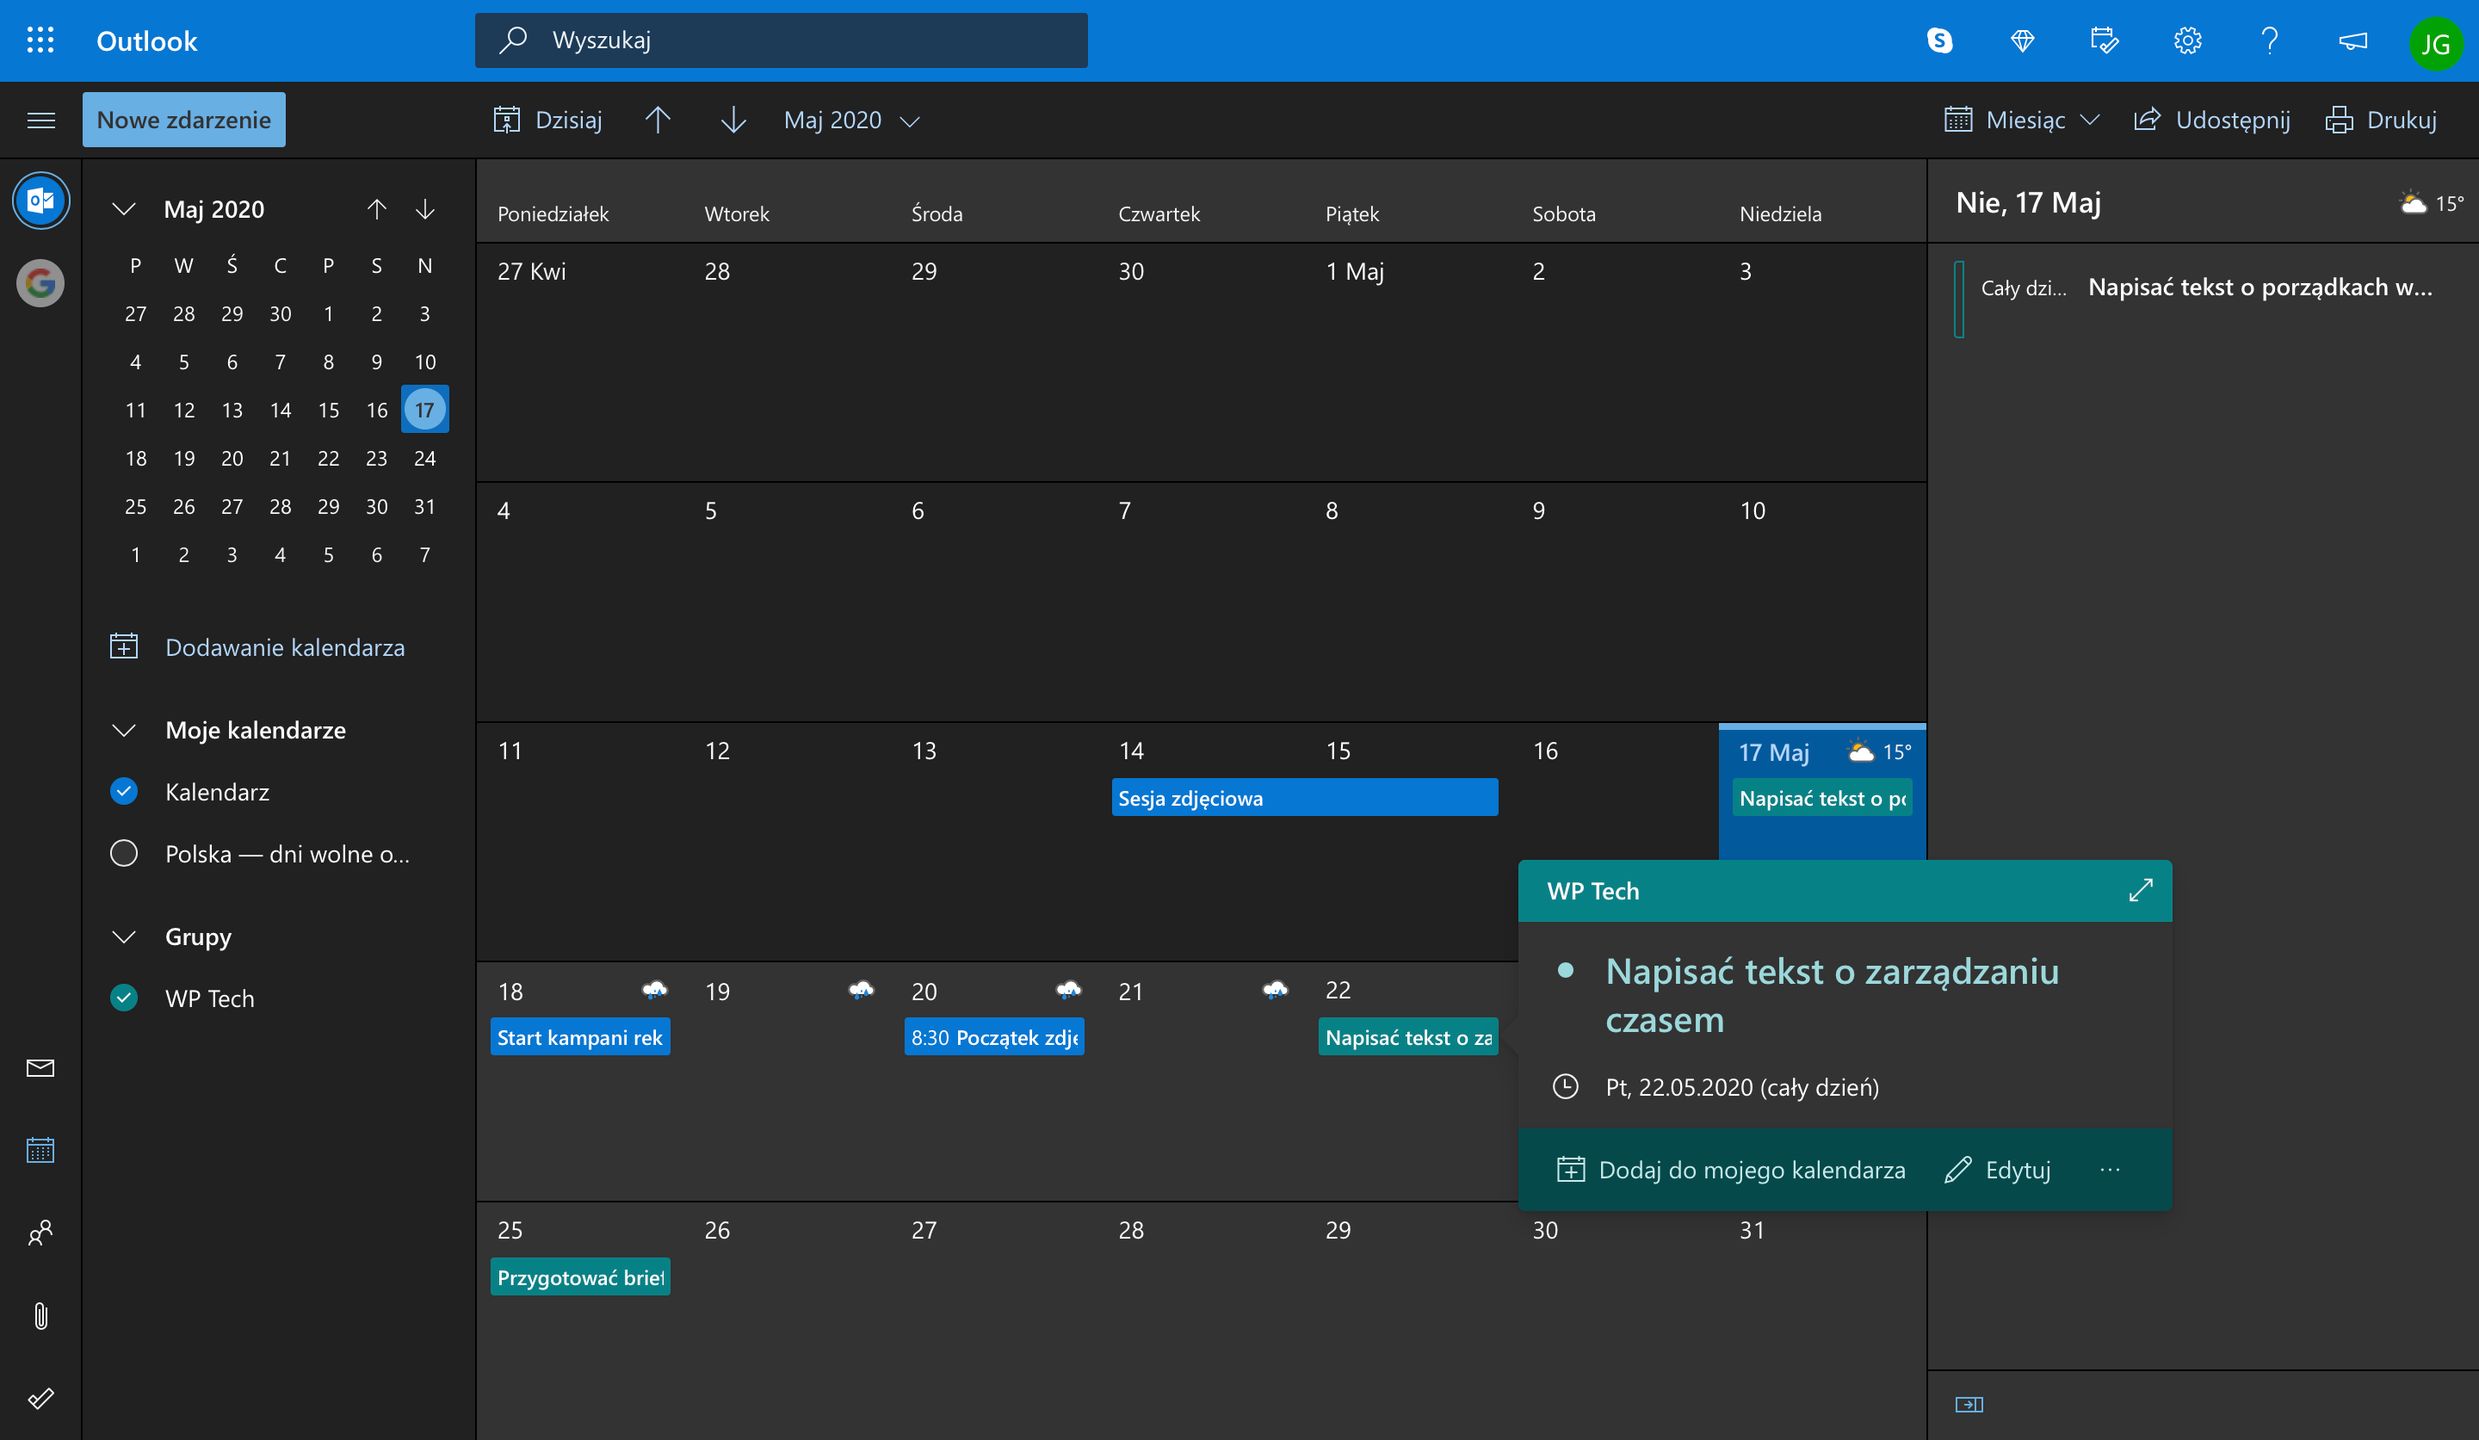Open Przygotować brief event on 25
This screenshot has width=2479, height=1440.
[x=580, y=1277]
